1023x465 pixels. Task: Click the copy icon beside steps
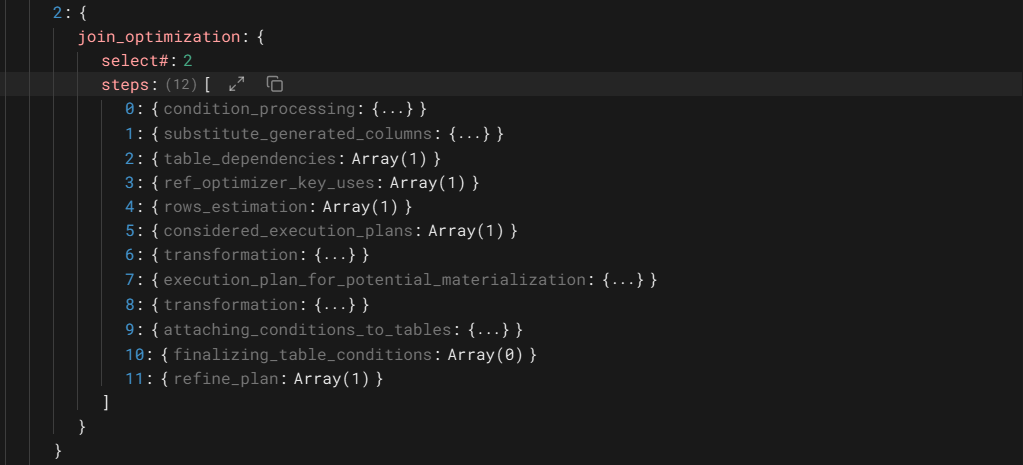click(x=275, y=84)
